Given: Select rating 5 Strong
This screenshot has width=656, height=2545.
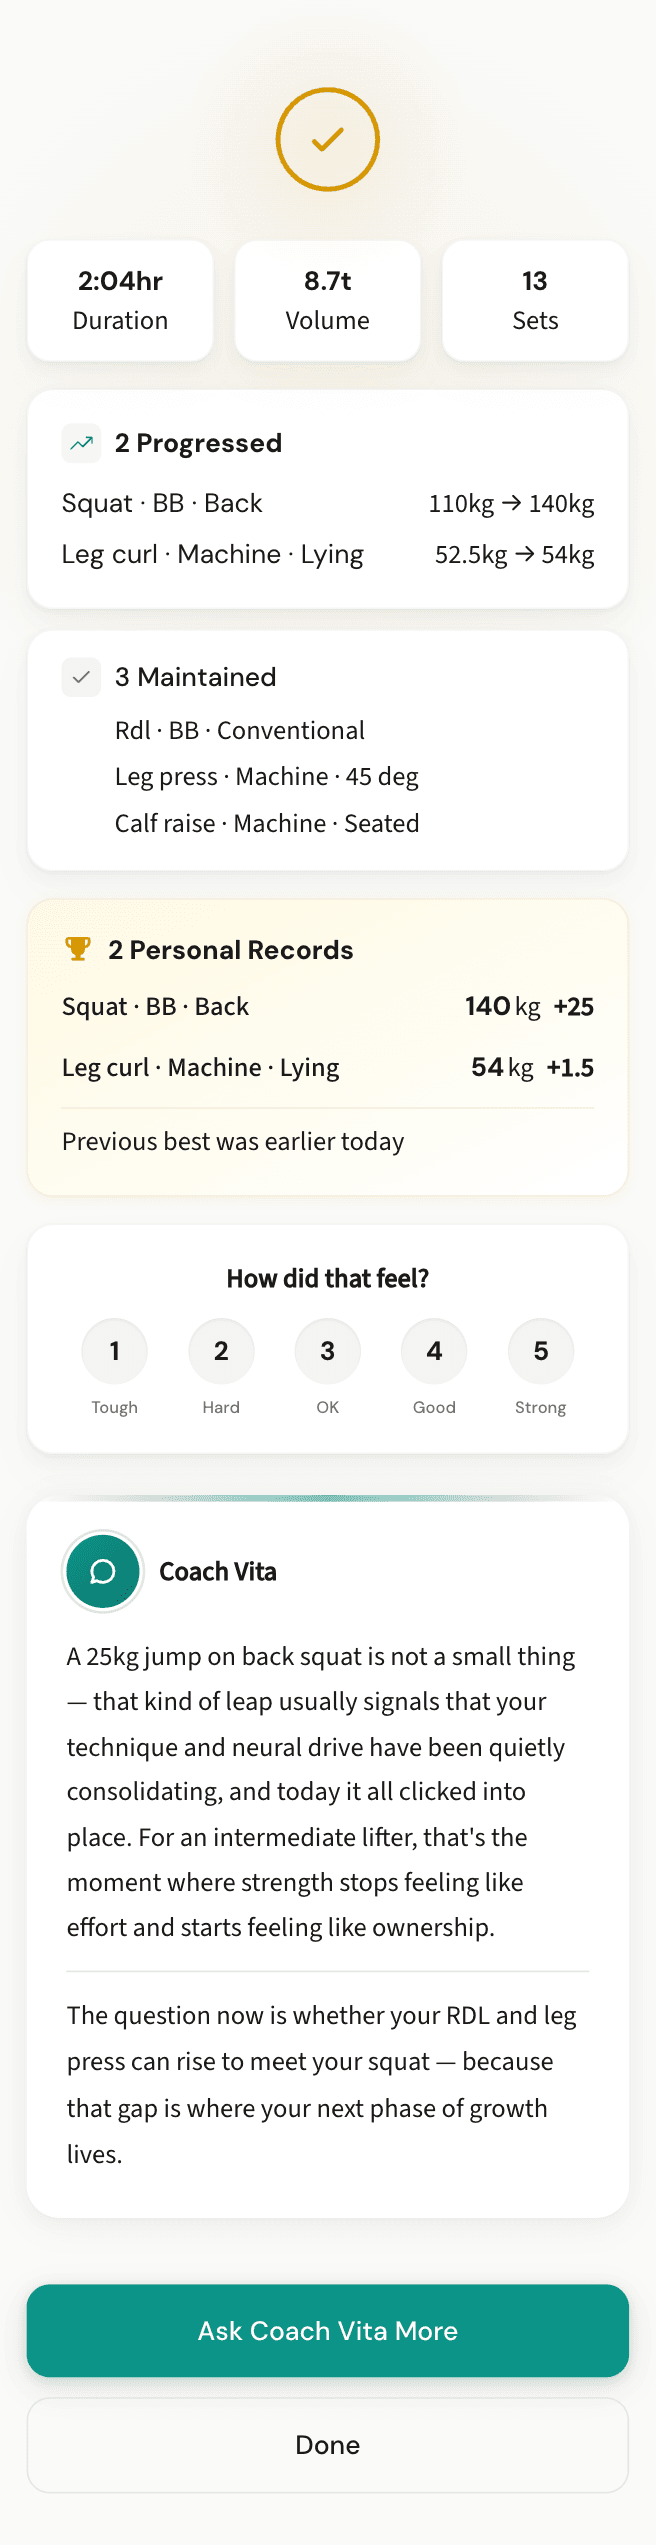Looking at the screenshot, I should [540, 1350].
